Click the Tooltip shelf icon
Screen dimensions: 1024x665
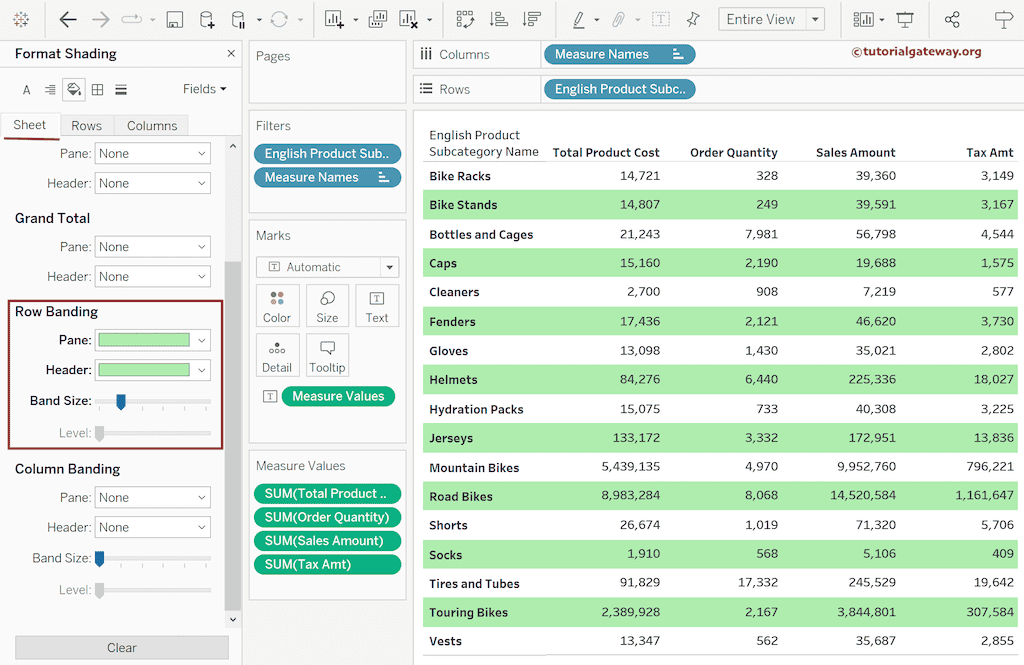click(327, 355)
